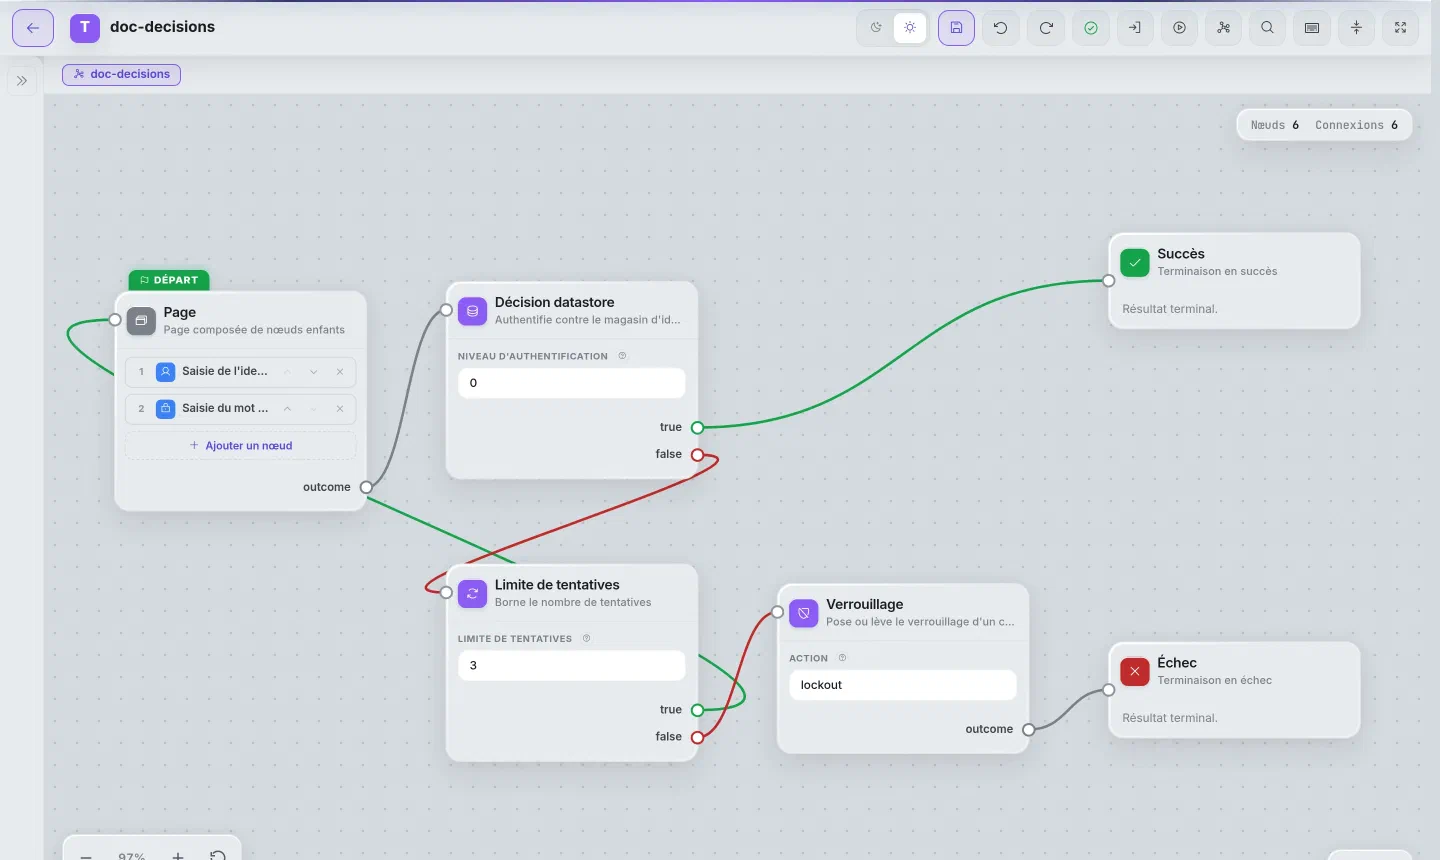The height and width of the screenshot is (860, 1440).
Task: Select the doc-decisions breadcrumb tab
Action: click(121, 74)
